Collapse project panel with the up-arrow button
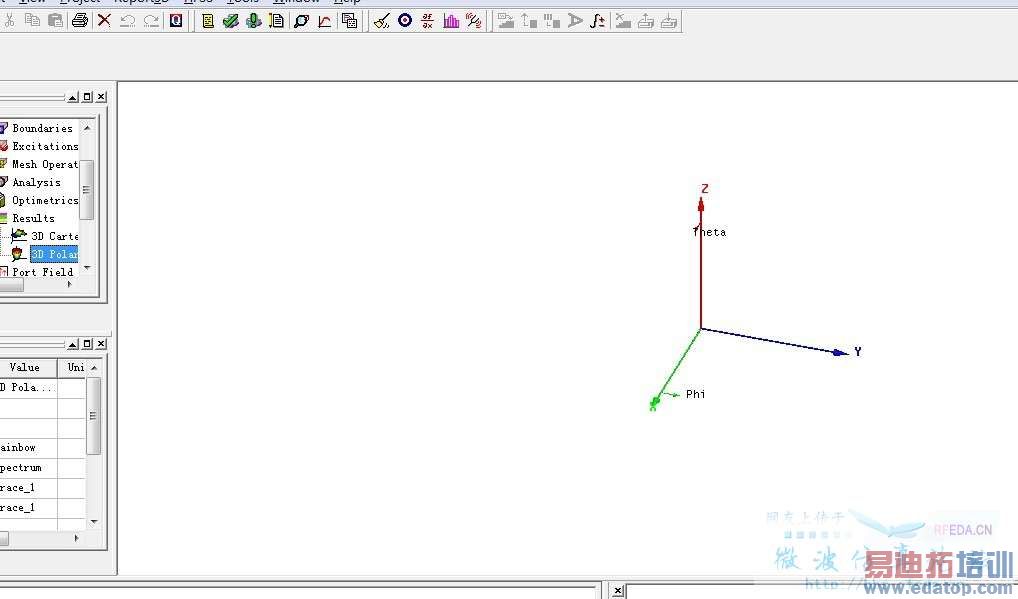 [x=73, y=97]
